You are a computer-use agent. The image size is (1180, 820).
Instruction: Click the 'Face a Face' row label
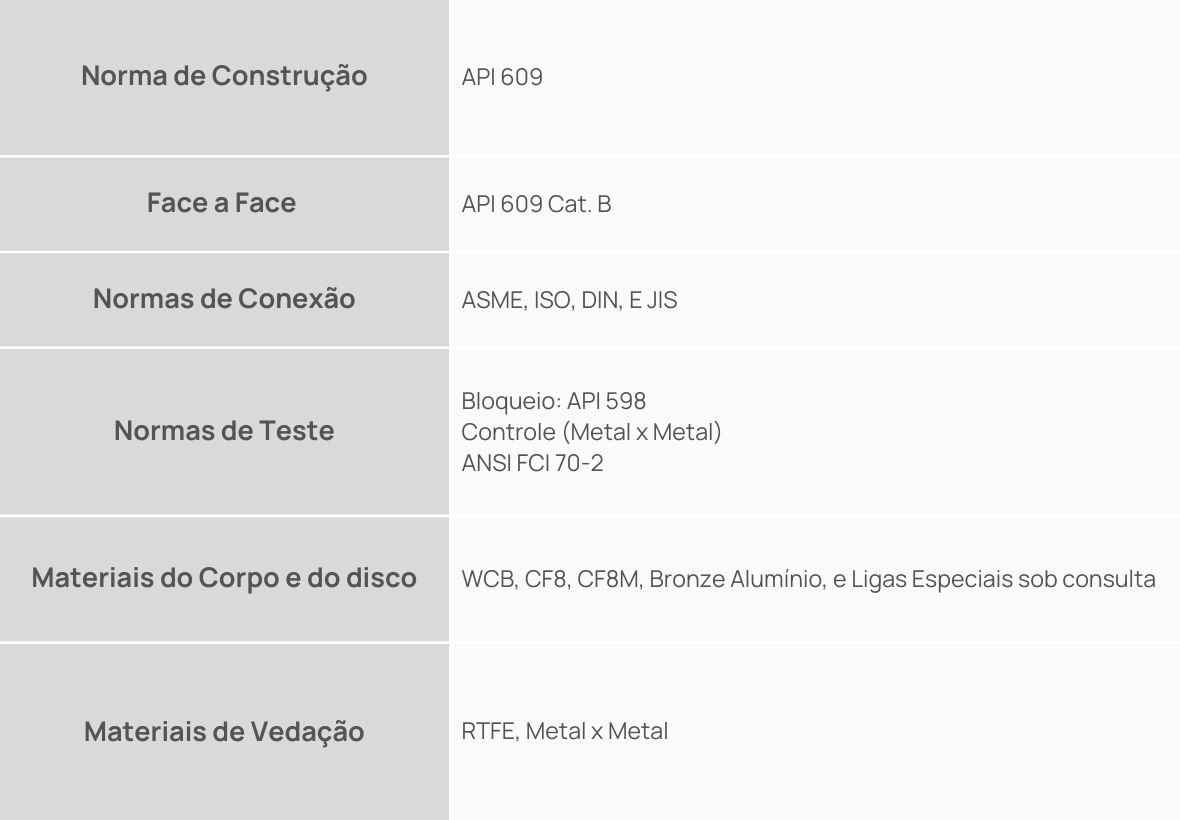(221, 203)
